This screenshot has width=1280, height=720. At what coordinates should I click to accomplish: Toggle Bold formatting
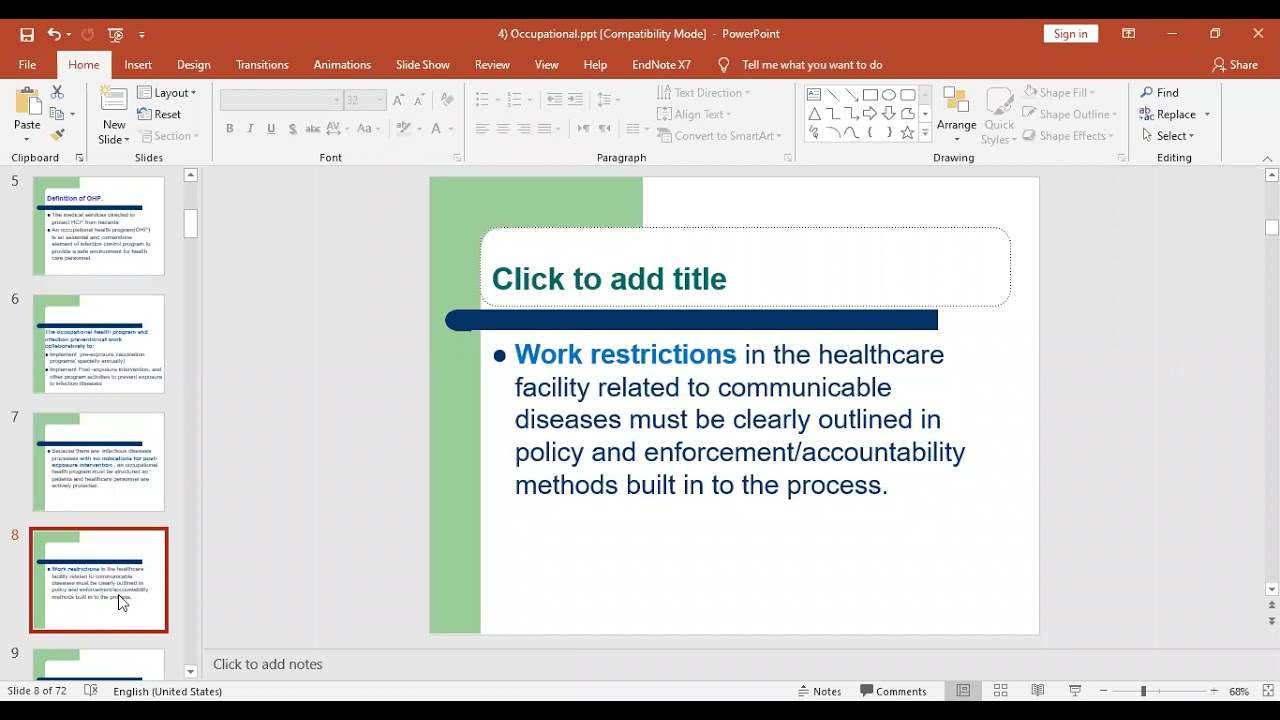(x=230, y=129)
